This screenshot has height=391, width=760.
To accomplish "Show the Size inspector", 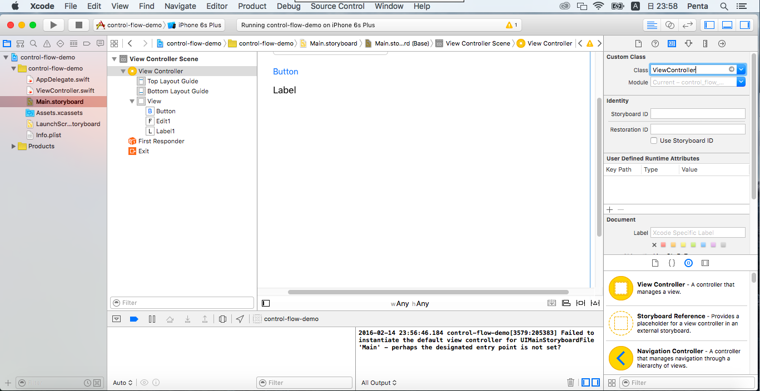I will pos(705,44).
